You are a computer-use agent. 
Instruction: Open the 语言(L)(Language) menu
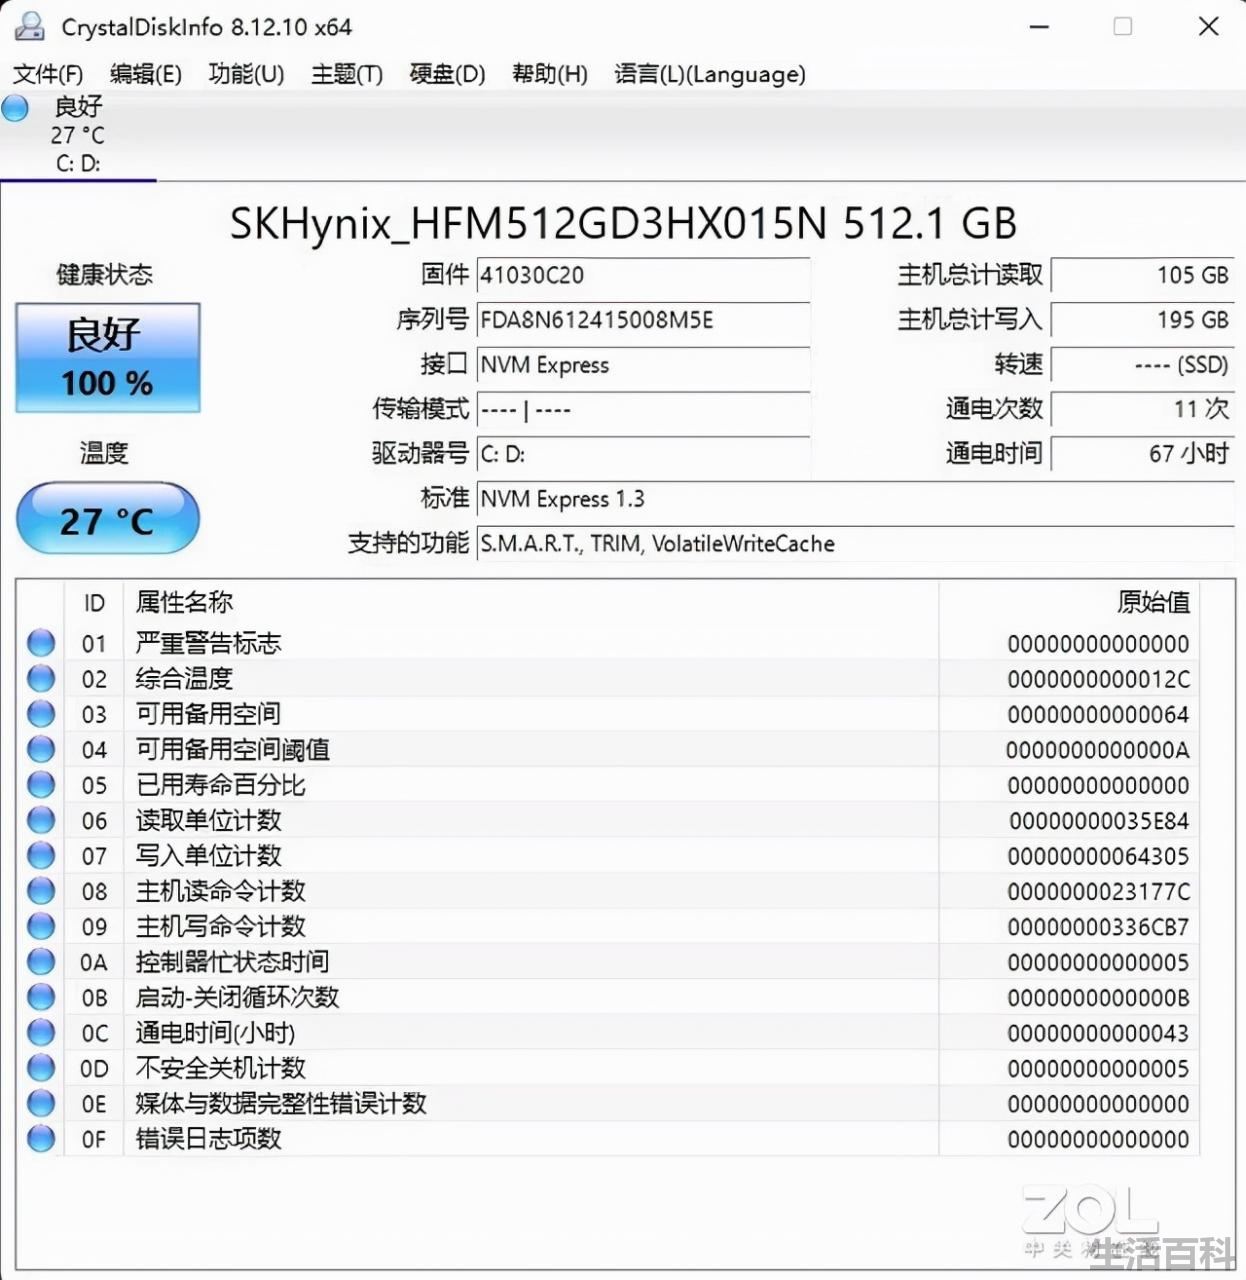tap(710, 74)
